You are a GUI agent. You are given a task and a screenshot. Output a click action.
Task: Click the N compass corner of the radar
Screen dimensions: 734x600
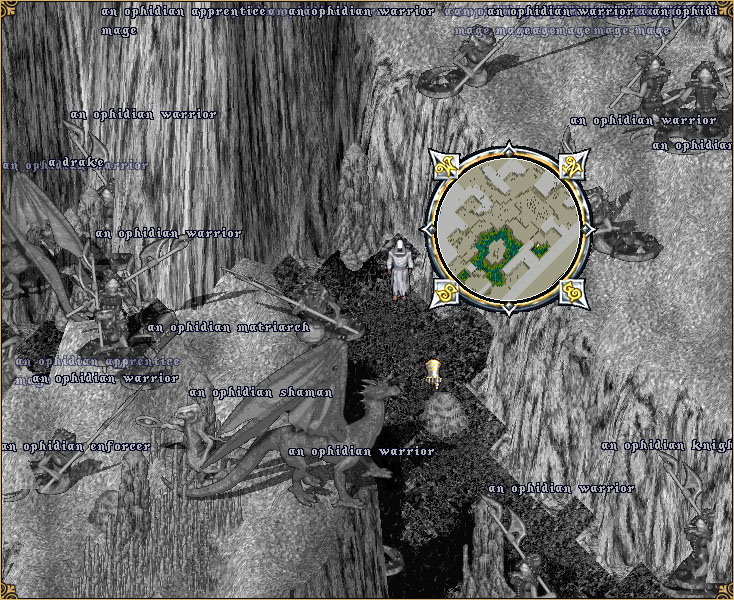tap(573, 165)
